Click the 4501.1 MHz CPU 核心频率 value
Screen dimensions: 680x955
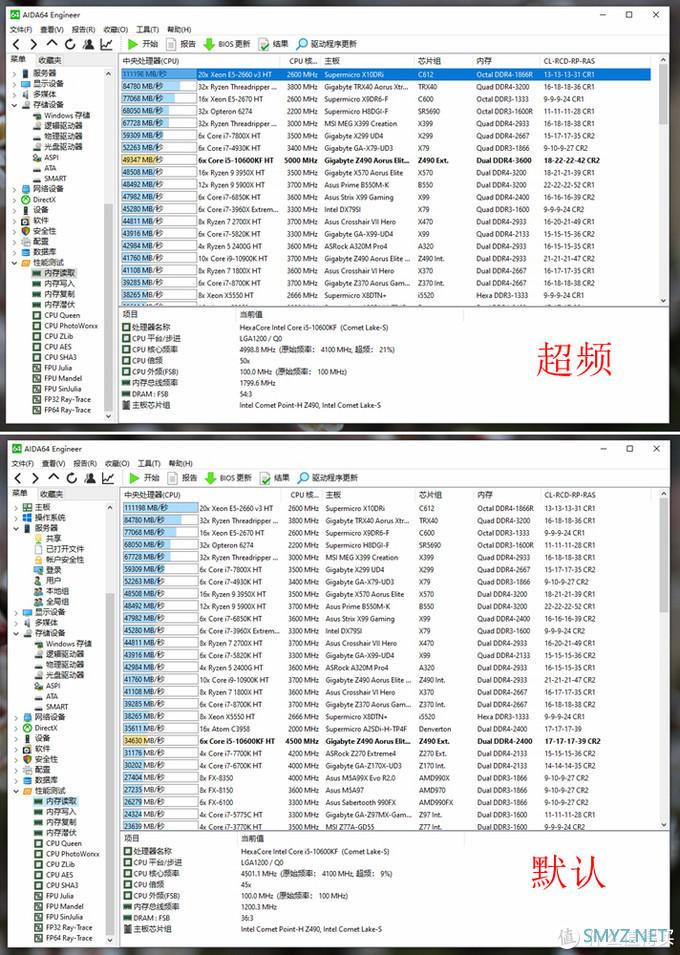pyautogui.click(x=317, y=873)
